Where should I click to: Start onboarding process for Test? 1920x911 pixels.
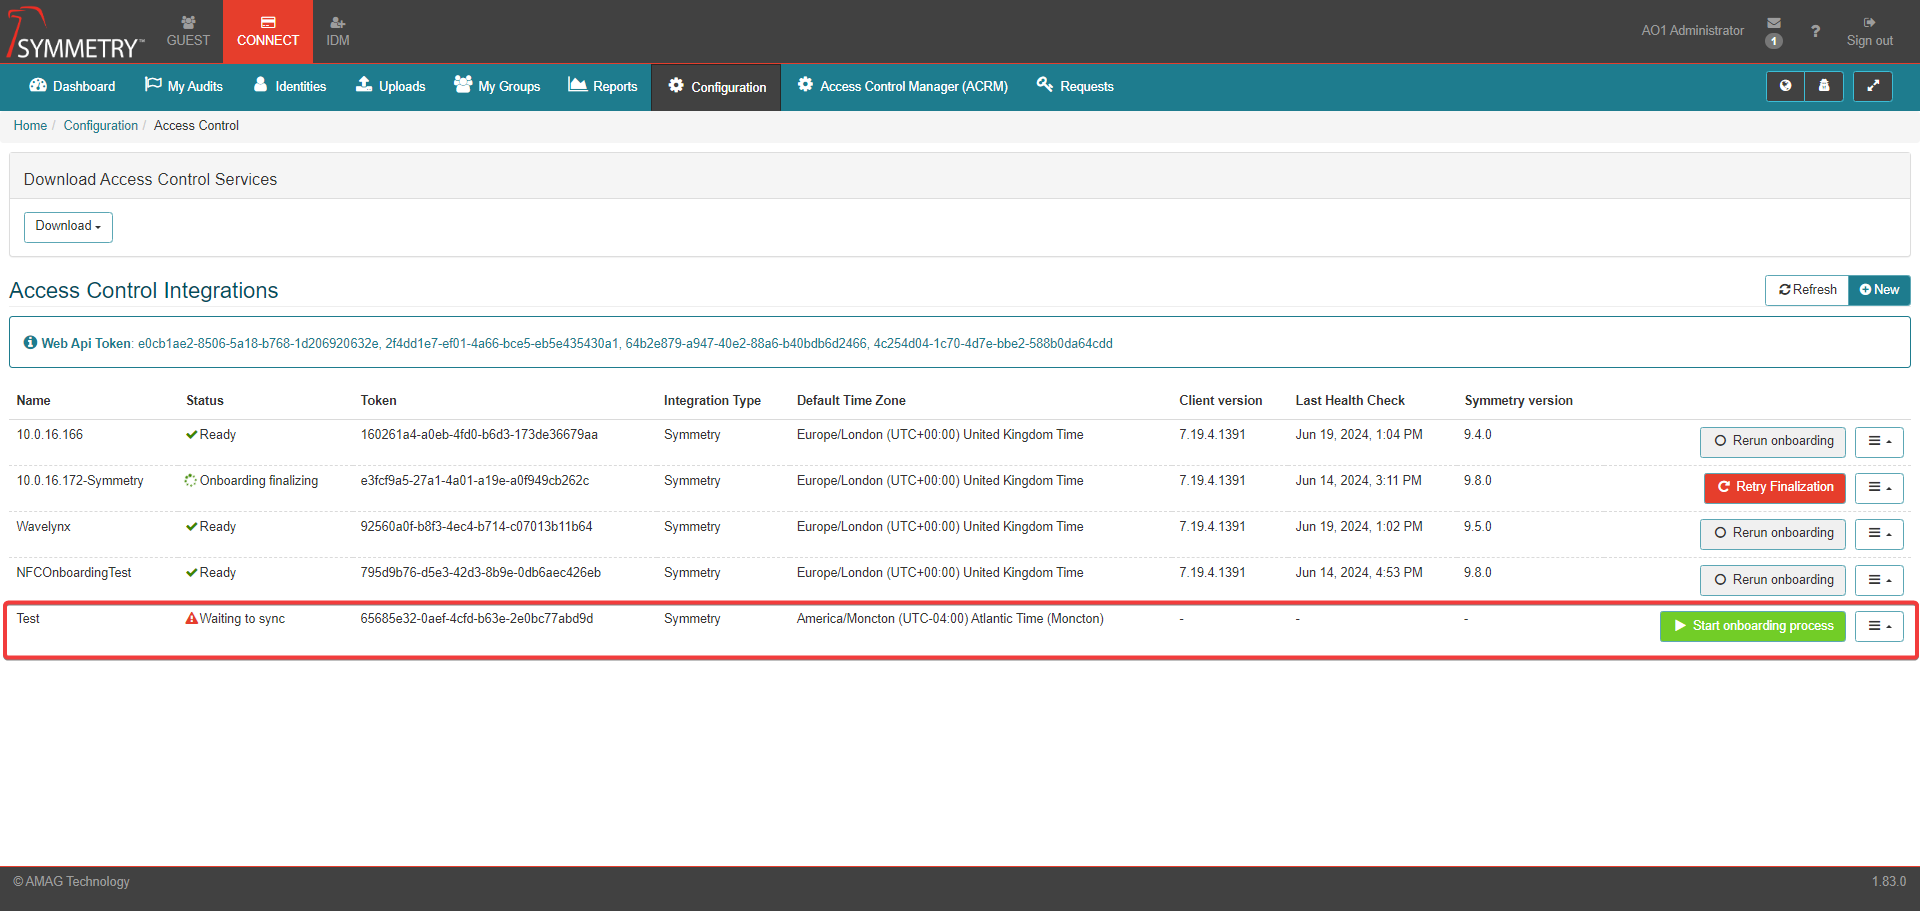coord(1753,626)
